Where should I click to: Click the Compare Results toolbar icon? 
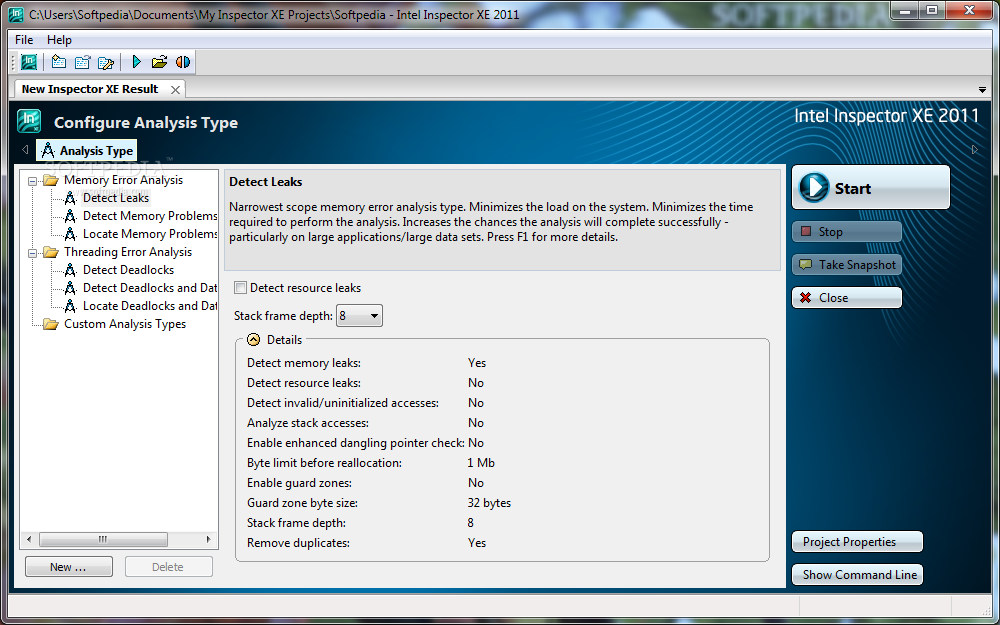(x=183, y=62)
